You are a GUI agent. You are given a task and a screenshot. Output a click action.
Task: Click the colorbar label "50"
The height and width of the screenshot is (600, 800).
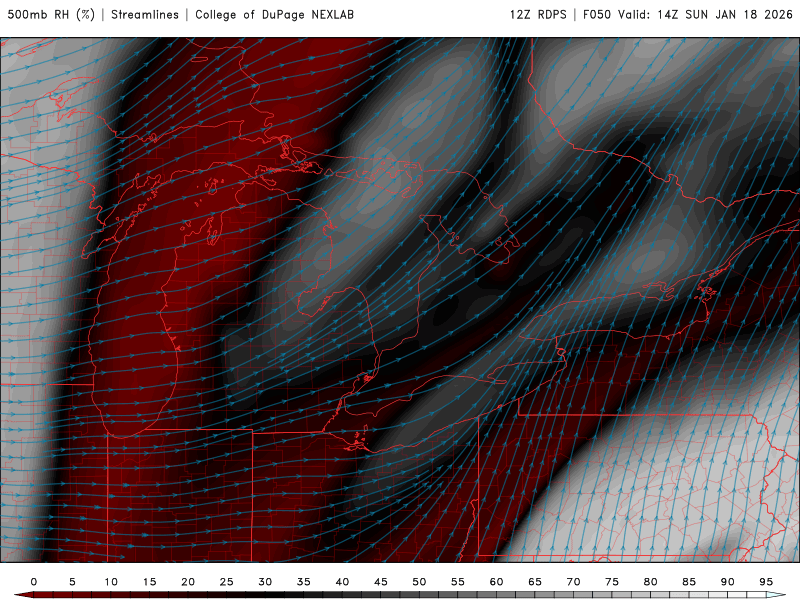click(x=419, y=582)
